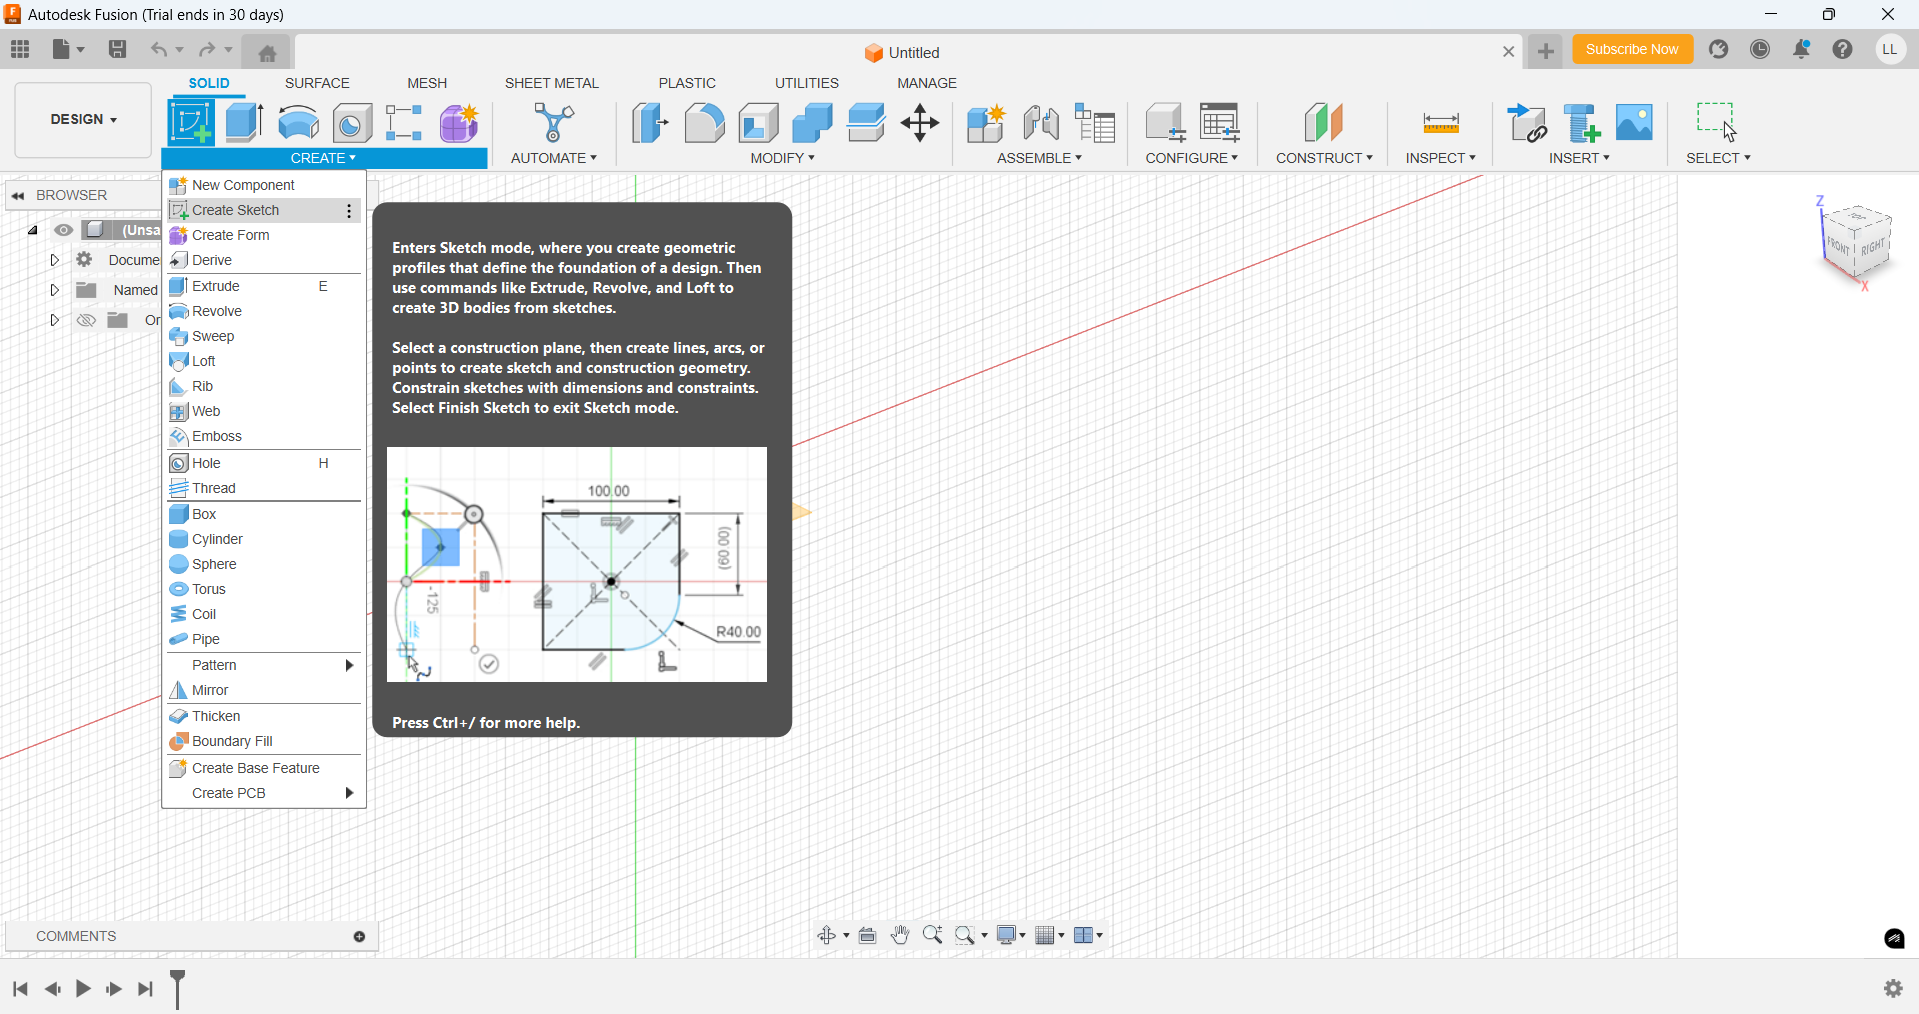Toggle visibility of root Unsaved component
The height and width of the screenshot is (1014, 1919).
click(x=64, y=230)
